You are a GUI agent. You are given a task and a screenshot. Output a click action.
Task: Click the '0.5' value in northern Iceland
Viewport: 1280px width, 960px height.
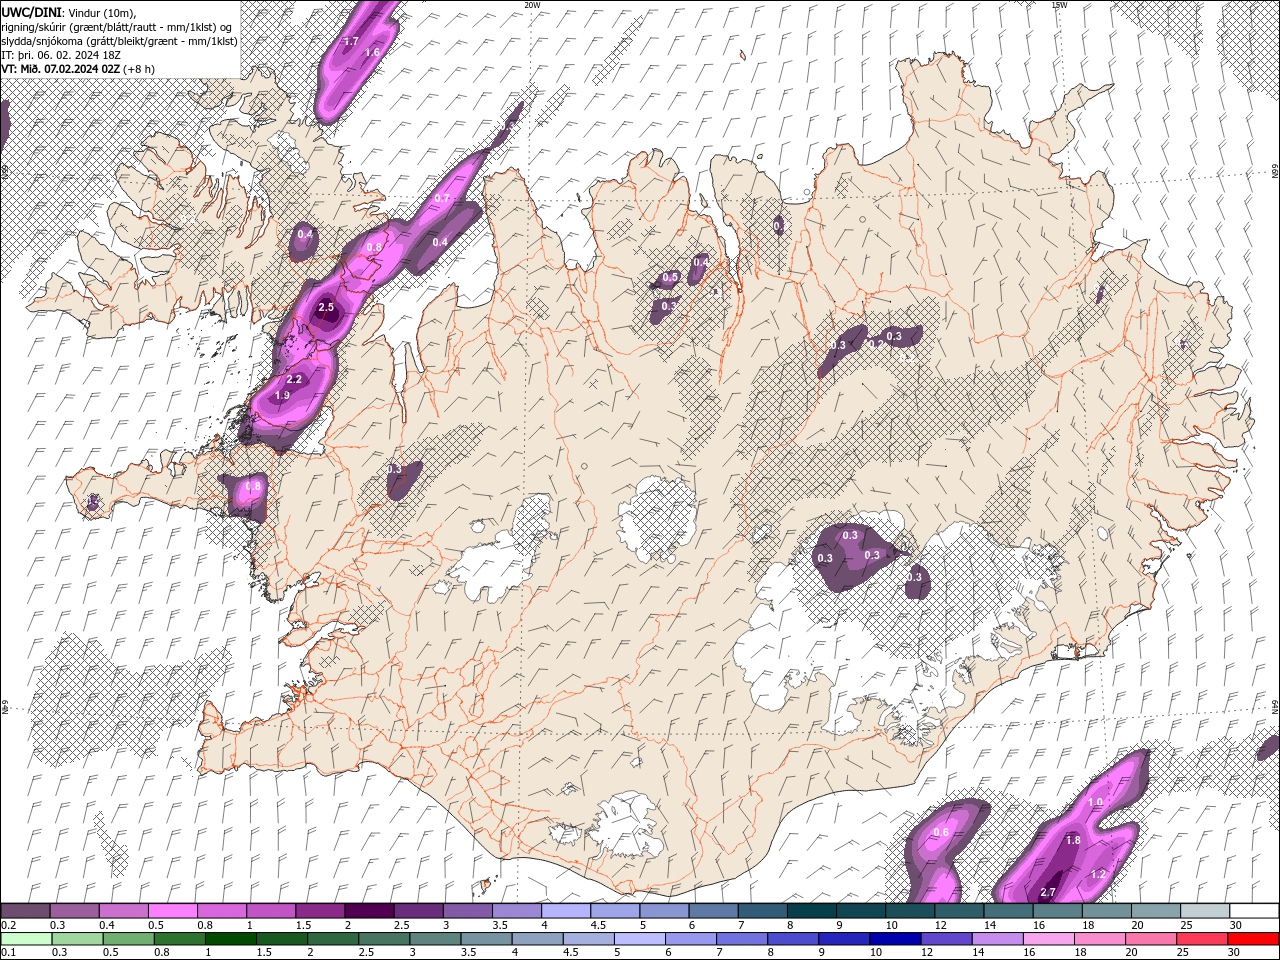click(671, 277)
